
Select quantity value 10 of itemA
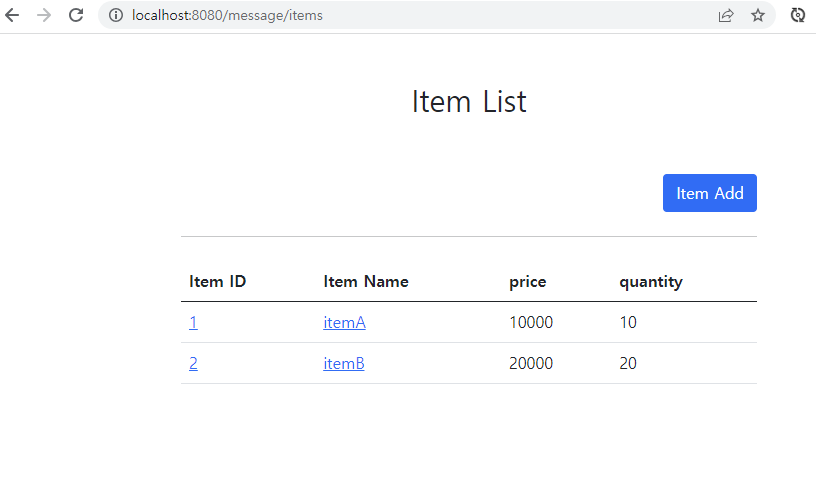click(x=628, y=322)
